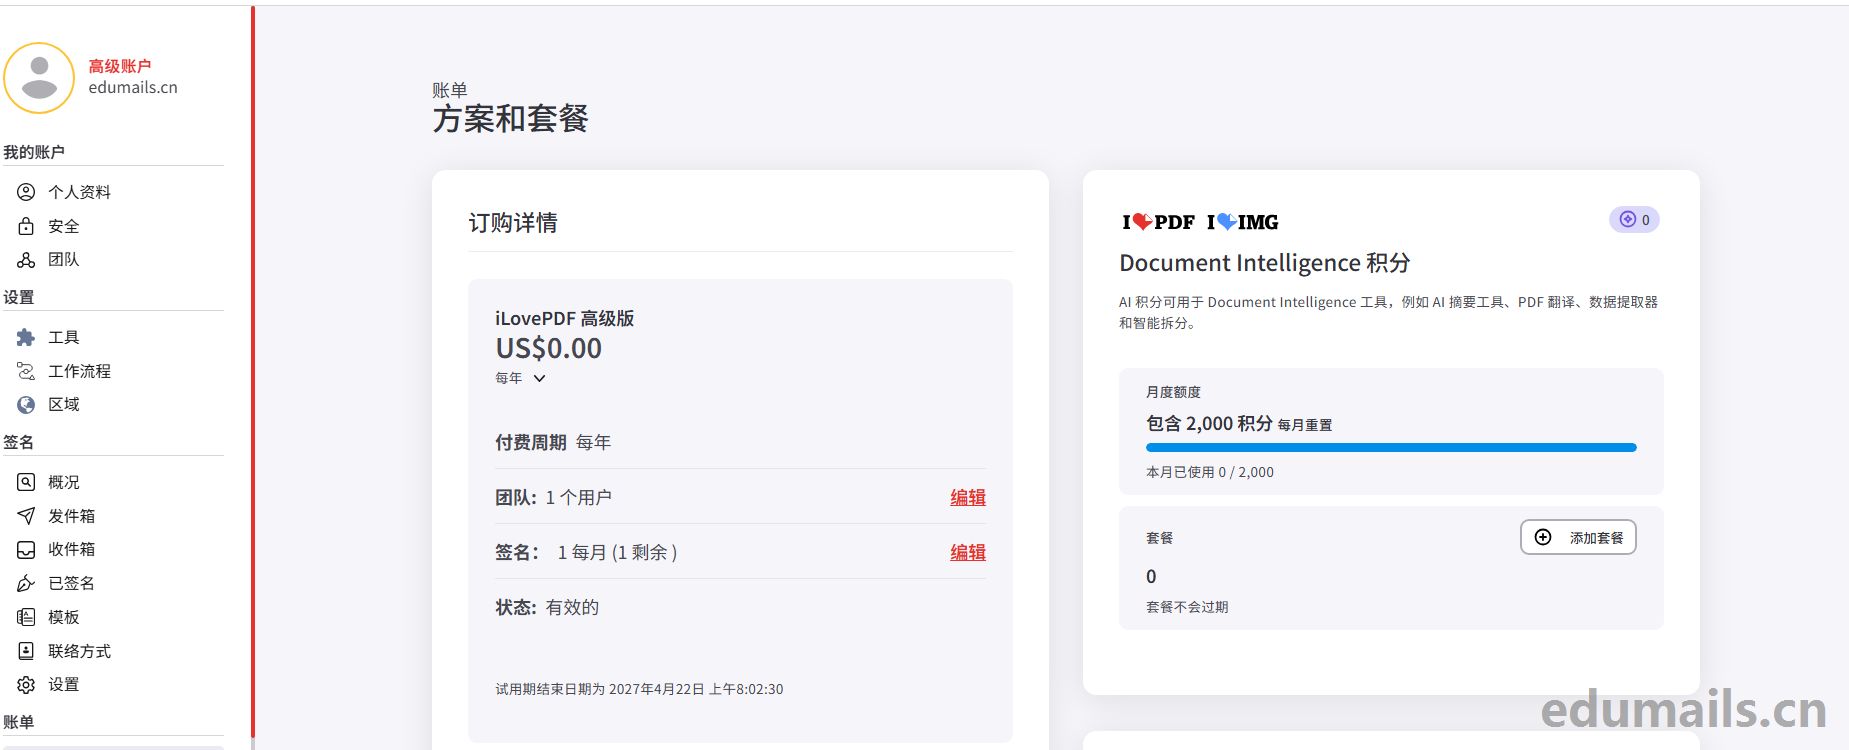Open 概况 under the 签名 section
Image resolution: width=1849 pixels, height=750 pixels.
(63, 482)
